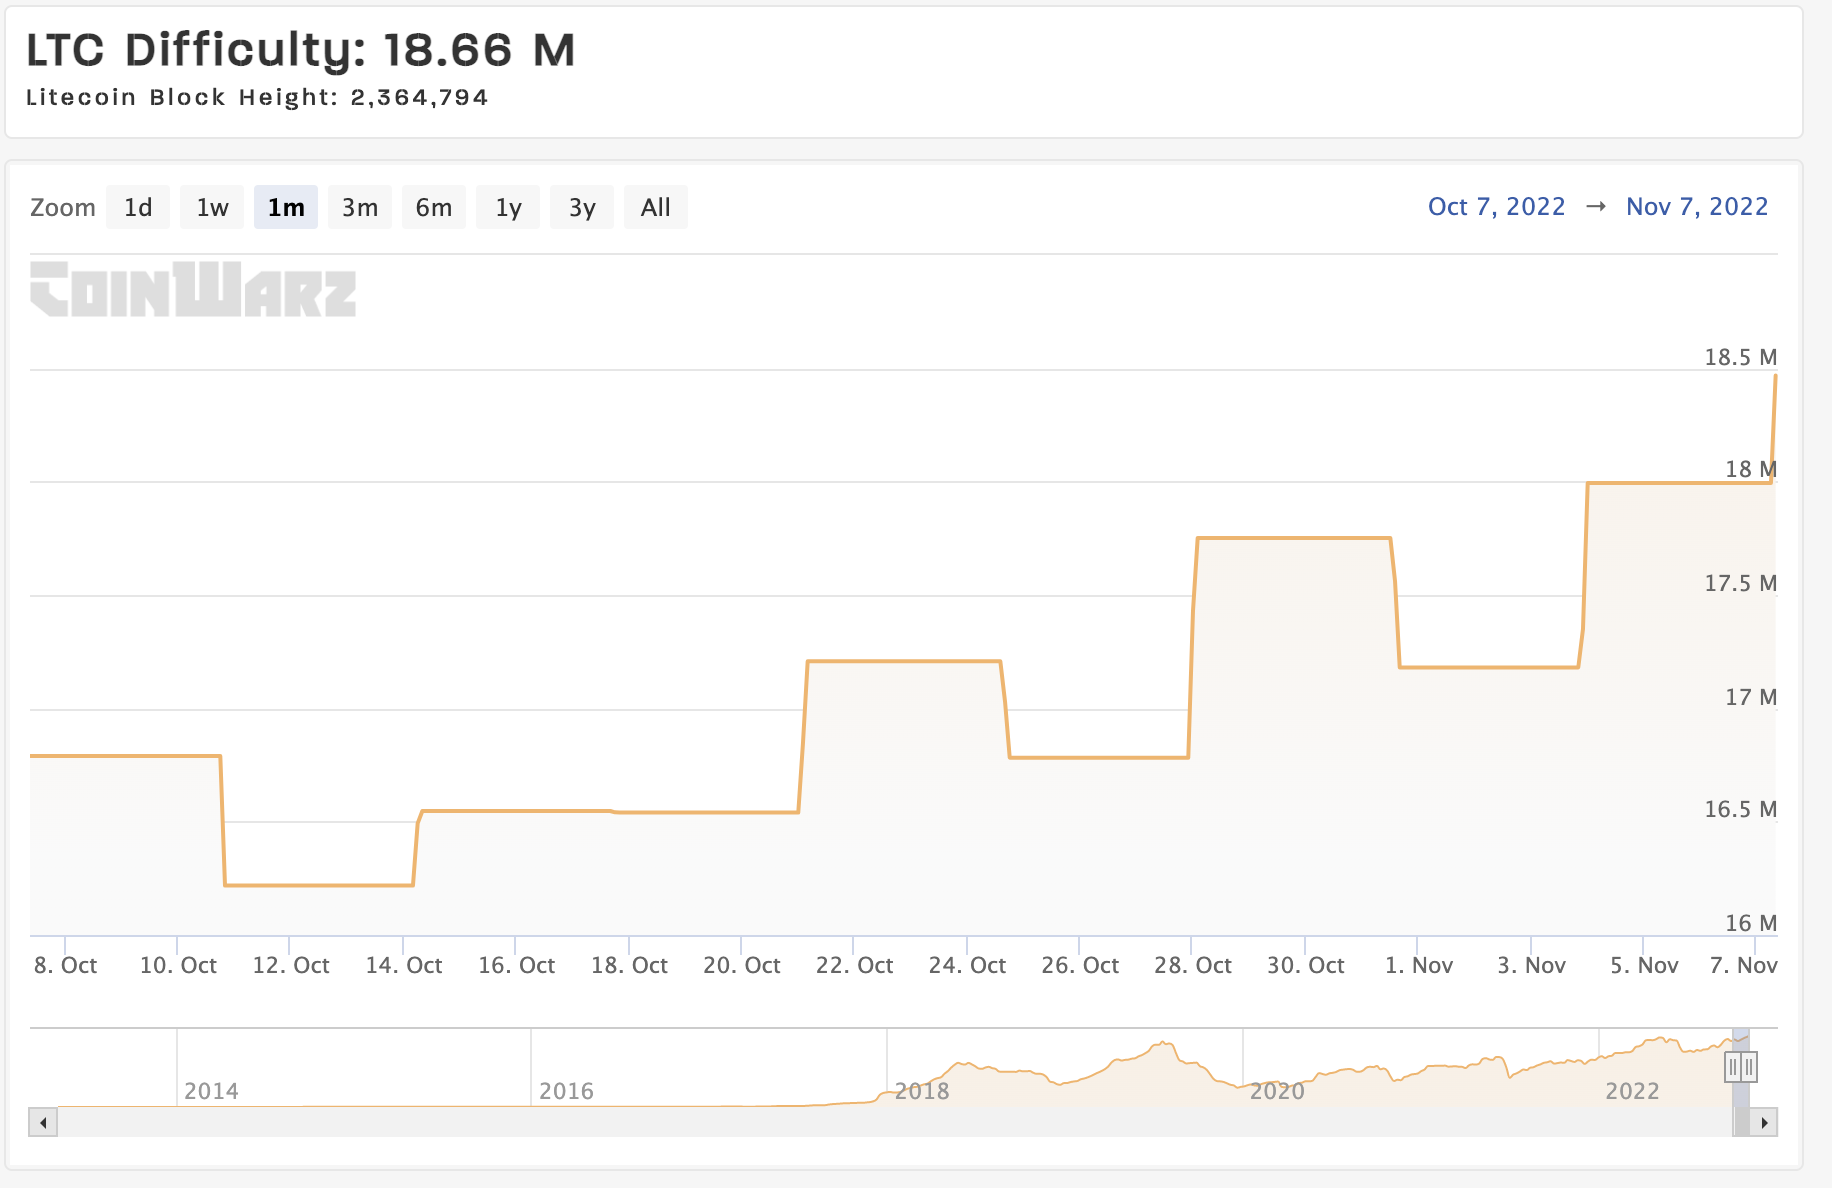Screen dimensions: 1832x1188
Task: Click the 7. Nov axis label
Action: click(1743, 965)
